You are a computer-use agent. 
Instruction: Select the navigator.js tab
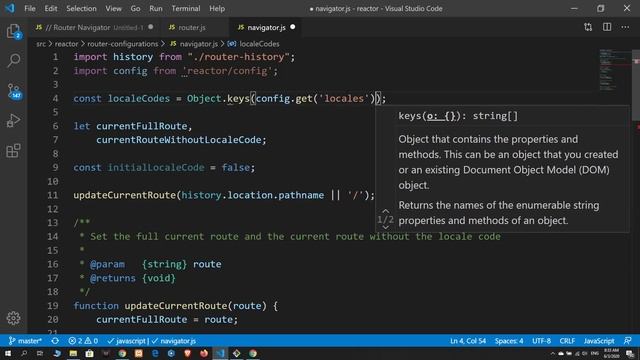(266, 27)
